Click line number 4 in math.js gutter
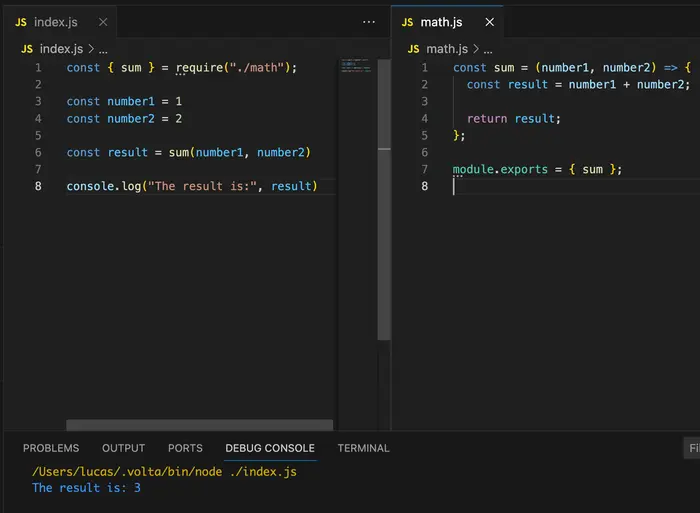 425,119
